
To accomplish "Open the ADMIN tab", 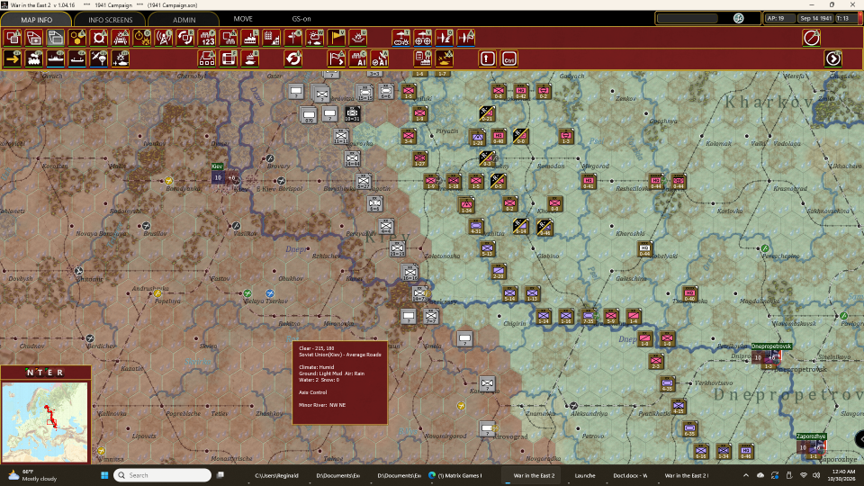I will pos(184,19).
